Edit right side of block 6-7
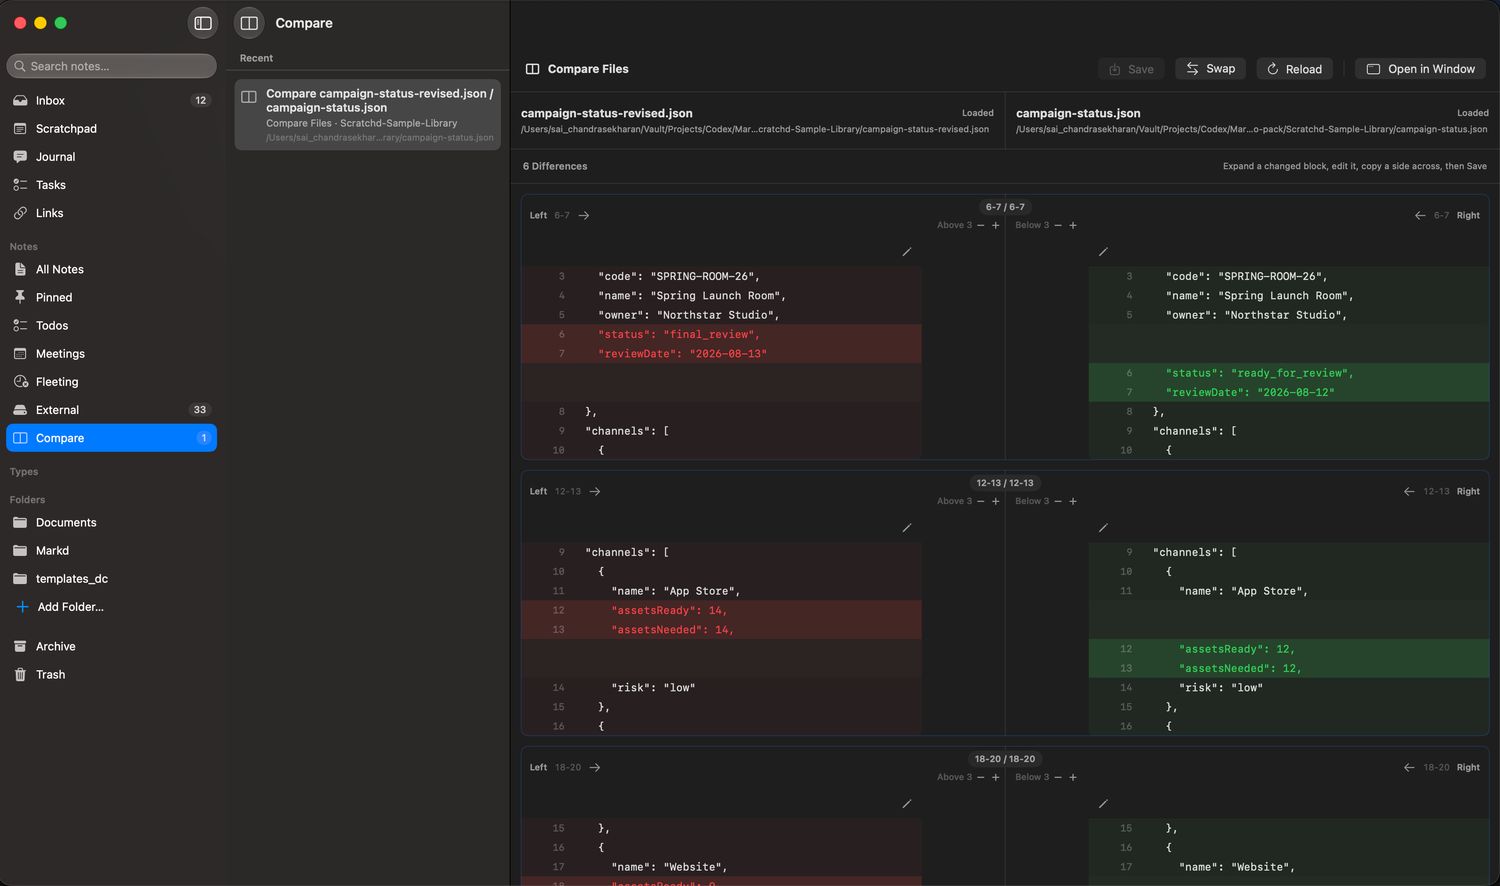The width and height of the screenshot is (1500, 886). click(1103, 252)
